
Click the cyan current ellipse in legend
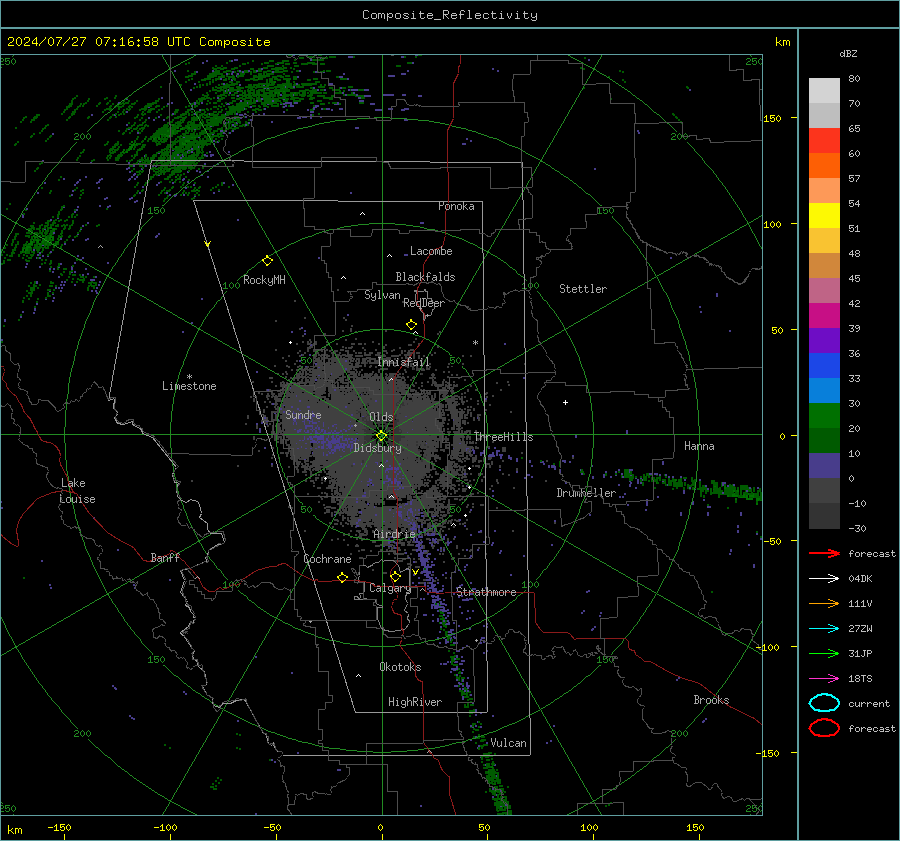[x=824, y=703]
